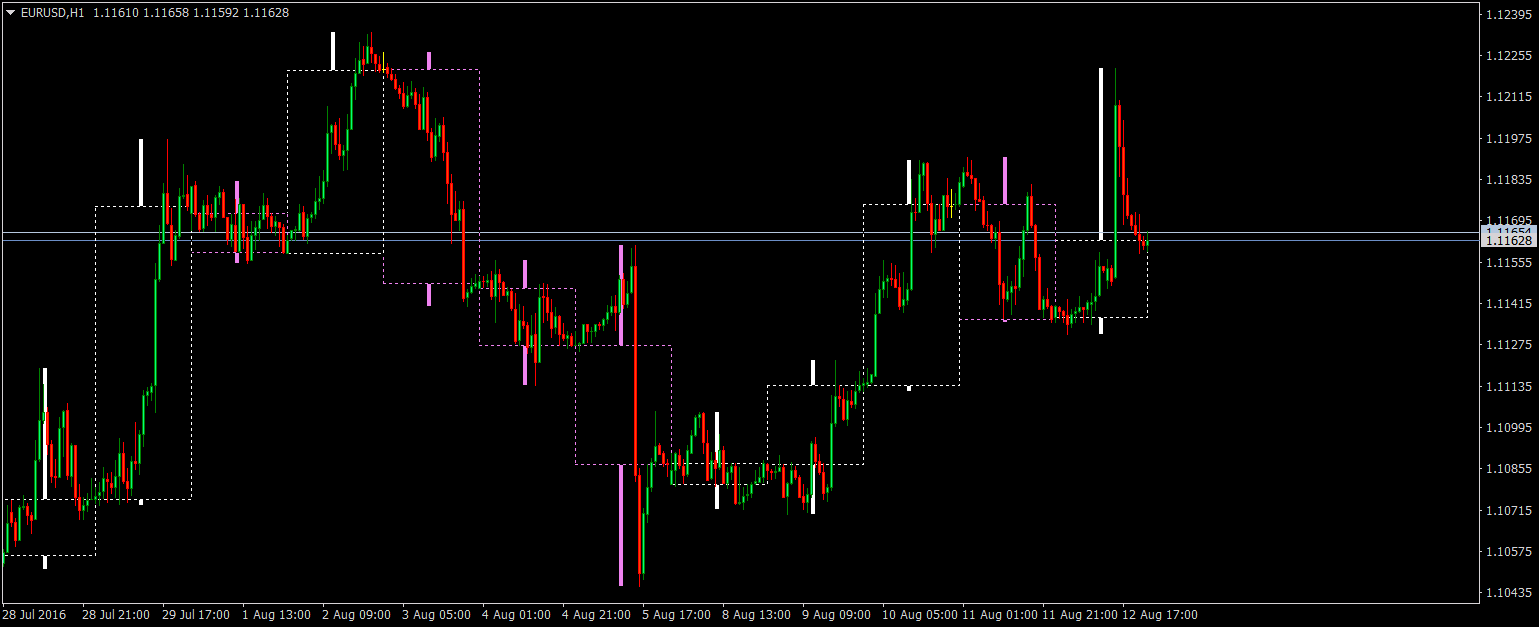Click time axis label 9 Aug 09:00
Viewport: 1539px width, 627px height.
point(836,615)
